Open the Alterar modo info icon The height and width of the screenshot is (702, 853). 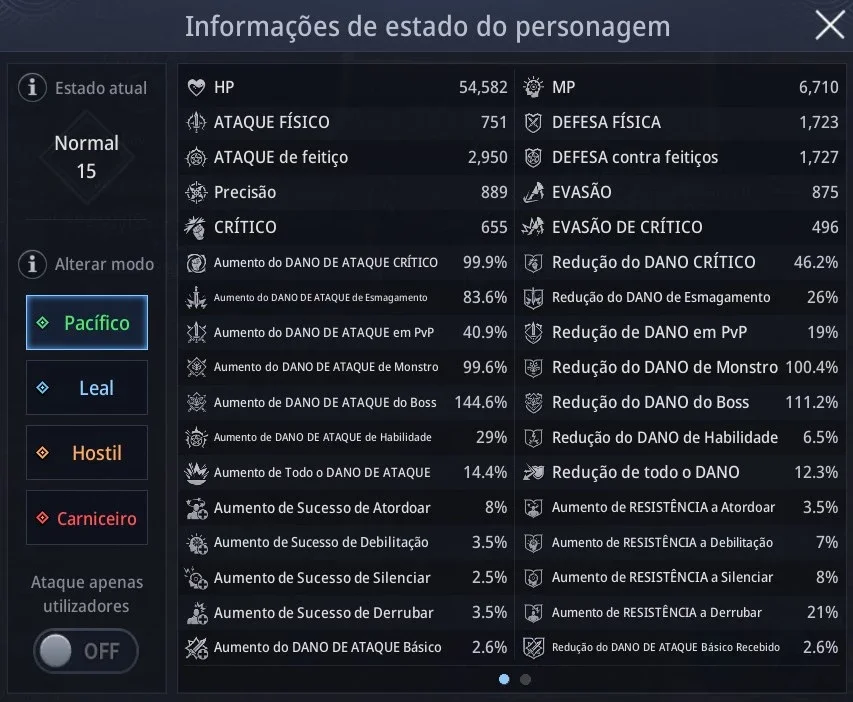[x=32, y=264]
